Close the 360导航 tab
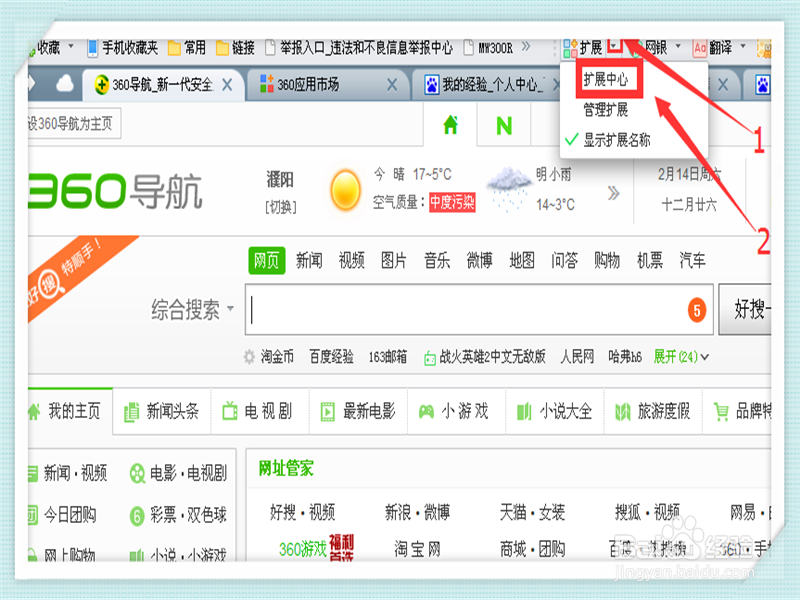 (227, 85)
